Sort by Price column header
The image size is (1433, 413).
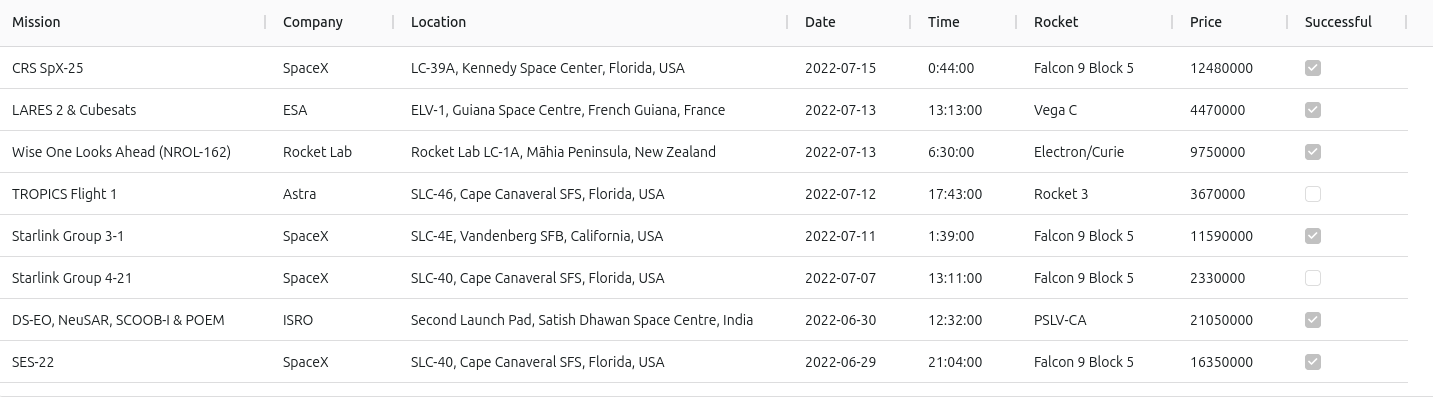[1206, 22]
